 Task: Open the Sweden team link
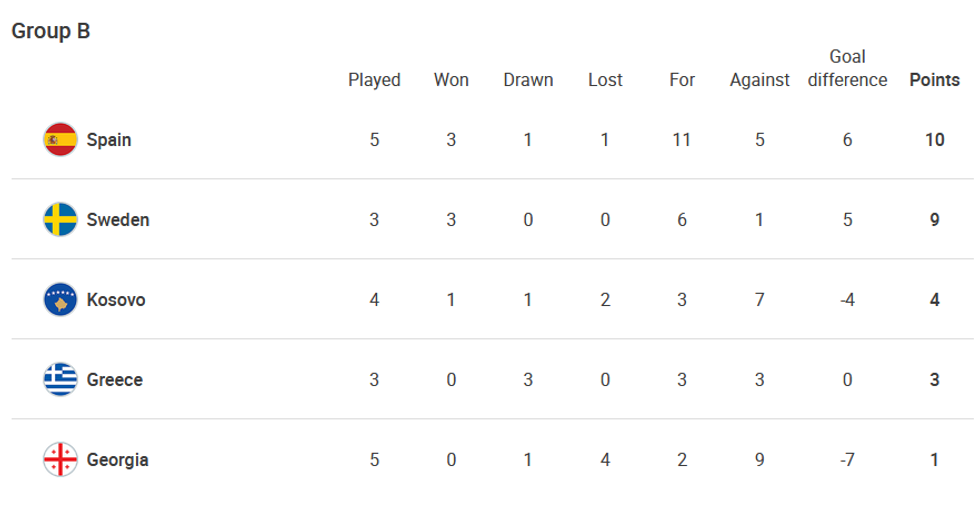118,220
